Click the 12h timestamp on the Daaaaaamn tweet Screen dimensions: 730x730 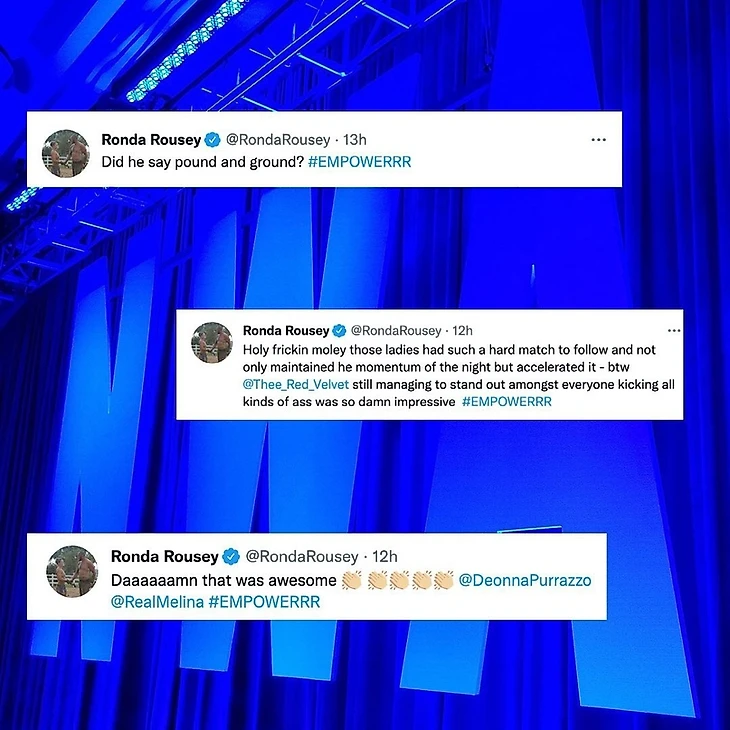point(385,556)
